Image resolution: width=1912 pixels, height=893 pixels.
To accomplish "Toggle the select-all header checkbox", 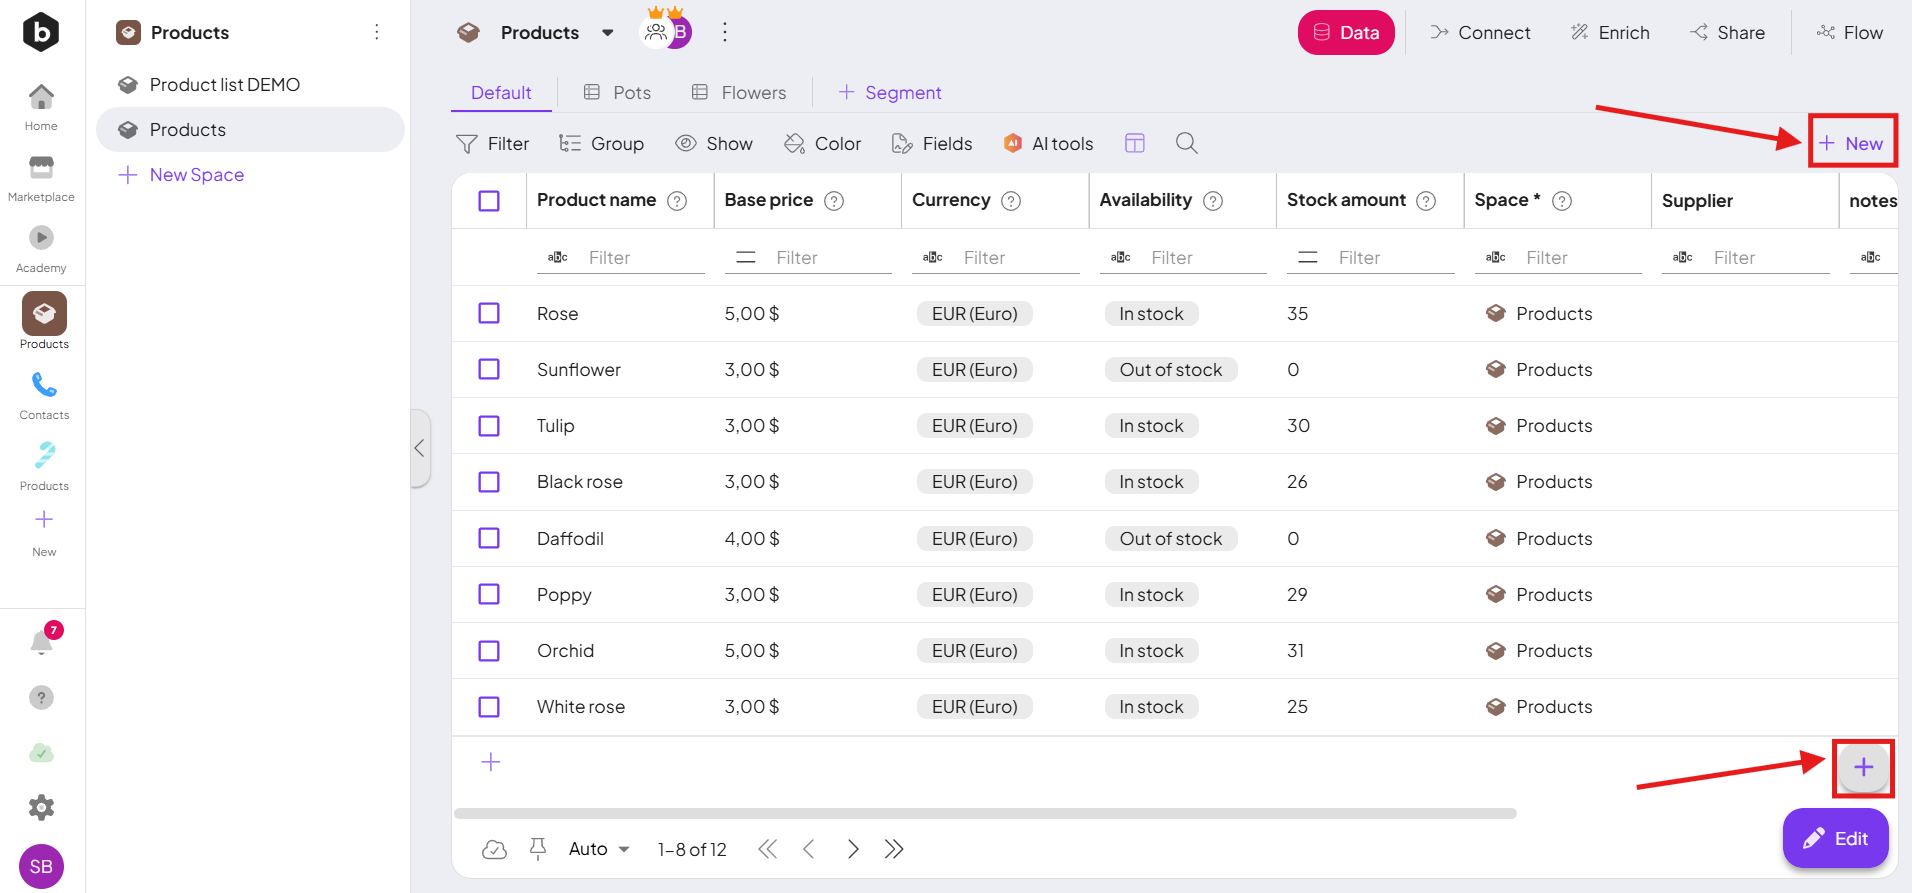I will (489, 201).
